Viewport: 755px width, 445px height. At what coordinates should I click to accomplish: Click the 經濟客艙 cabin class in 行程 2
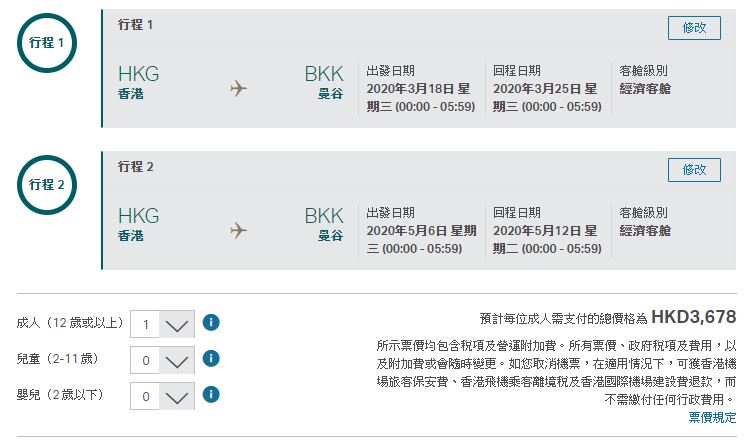point(645,231)
